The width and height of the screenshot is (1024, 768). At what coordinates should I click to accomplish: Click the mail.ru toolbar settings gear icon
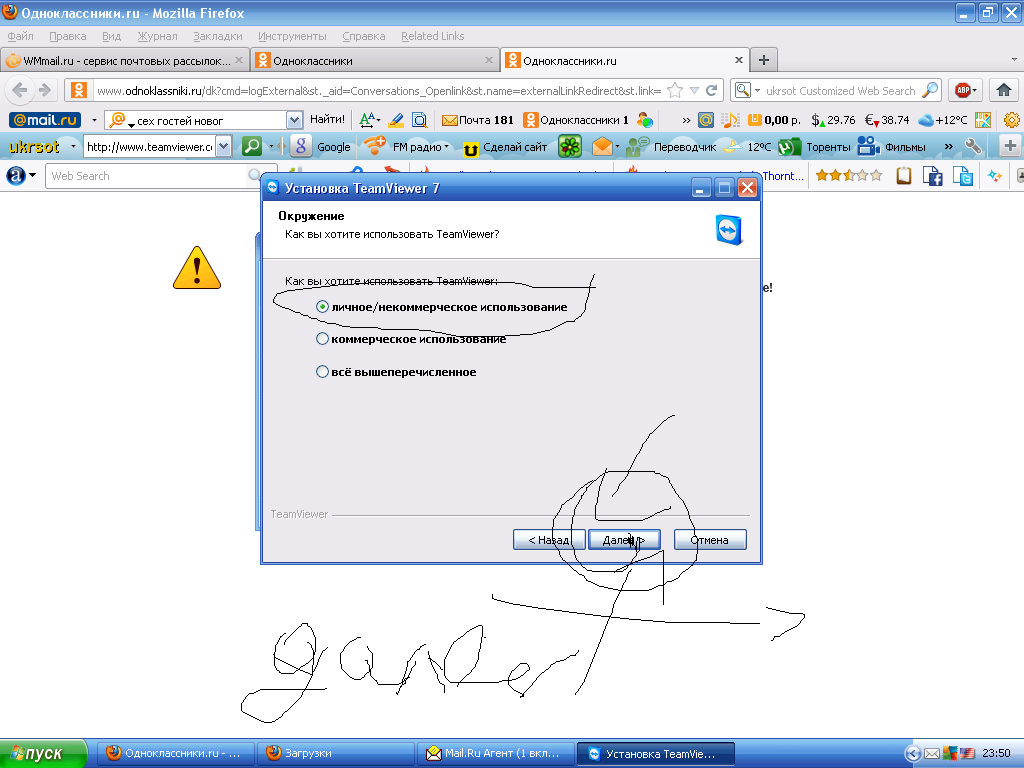[1012, 120]
